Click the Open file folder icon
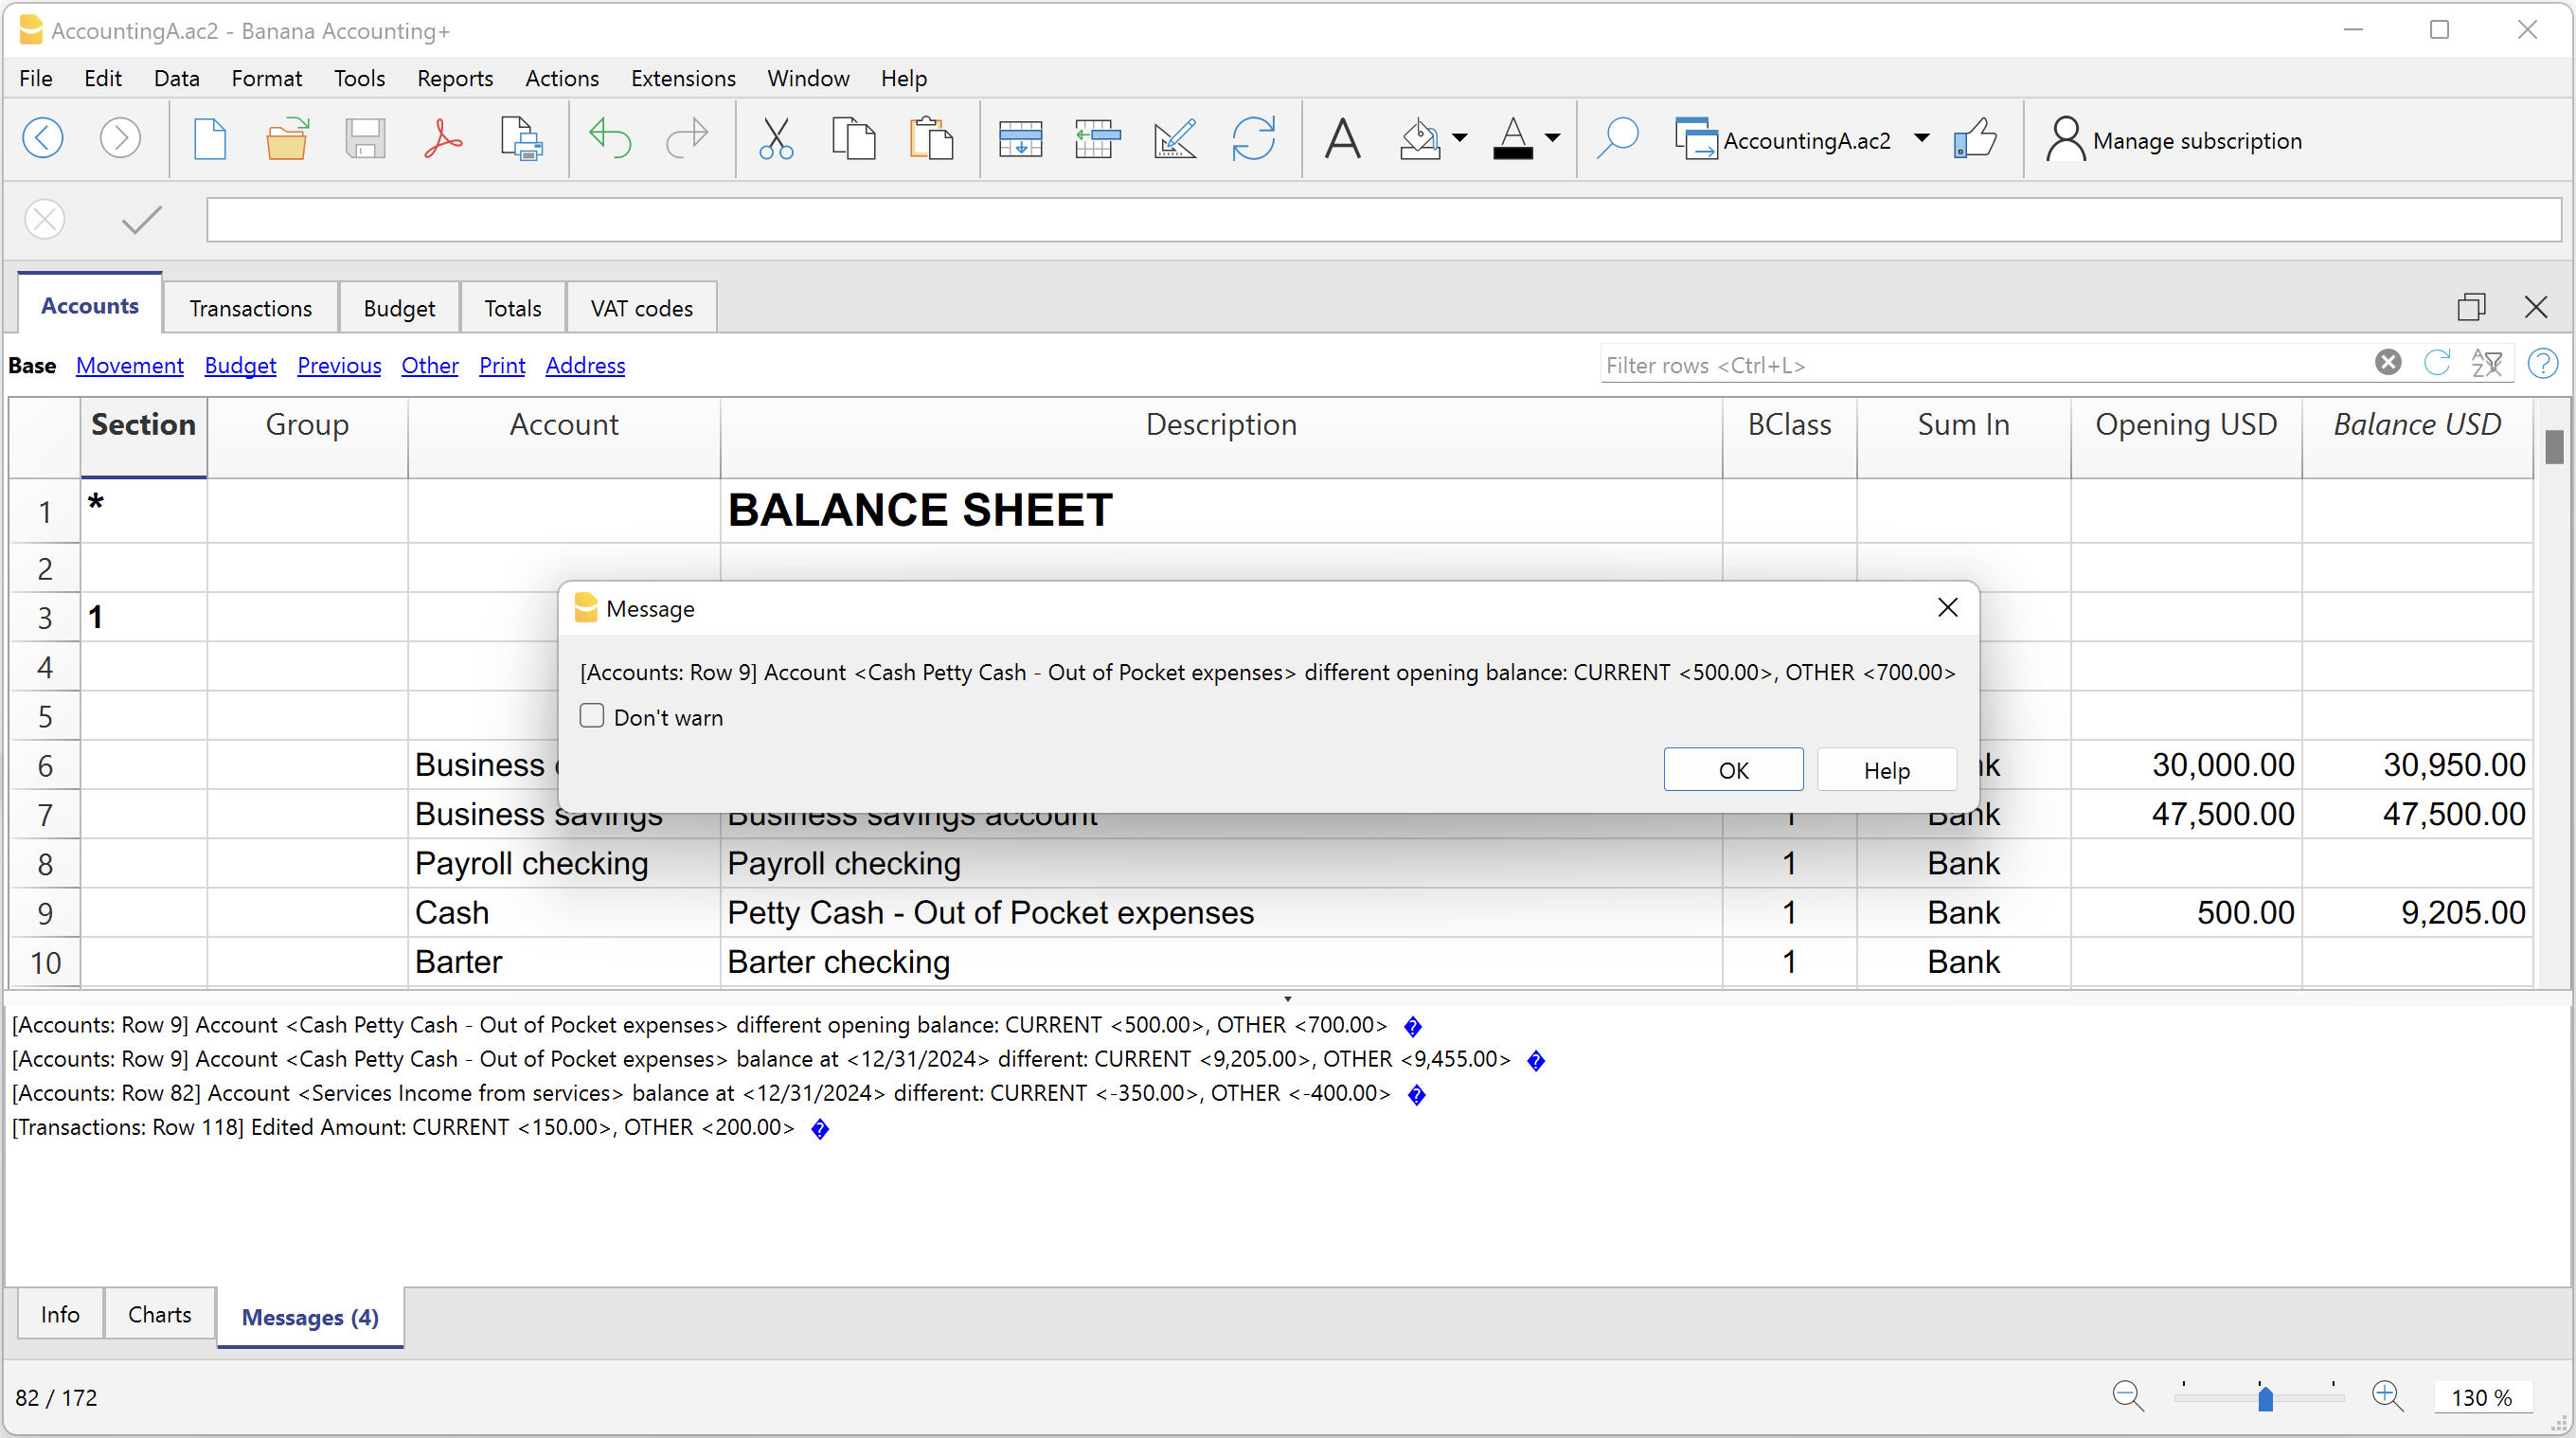Image resolution: width=2576 pixels, height=1438 pixels. click(x=287, y=139)
